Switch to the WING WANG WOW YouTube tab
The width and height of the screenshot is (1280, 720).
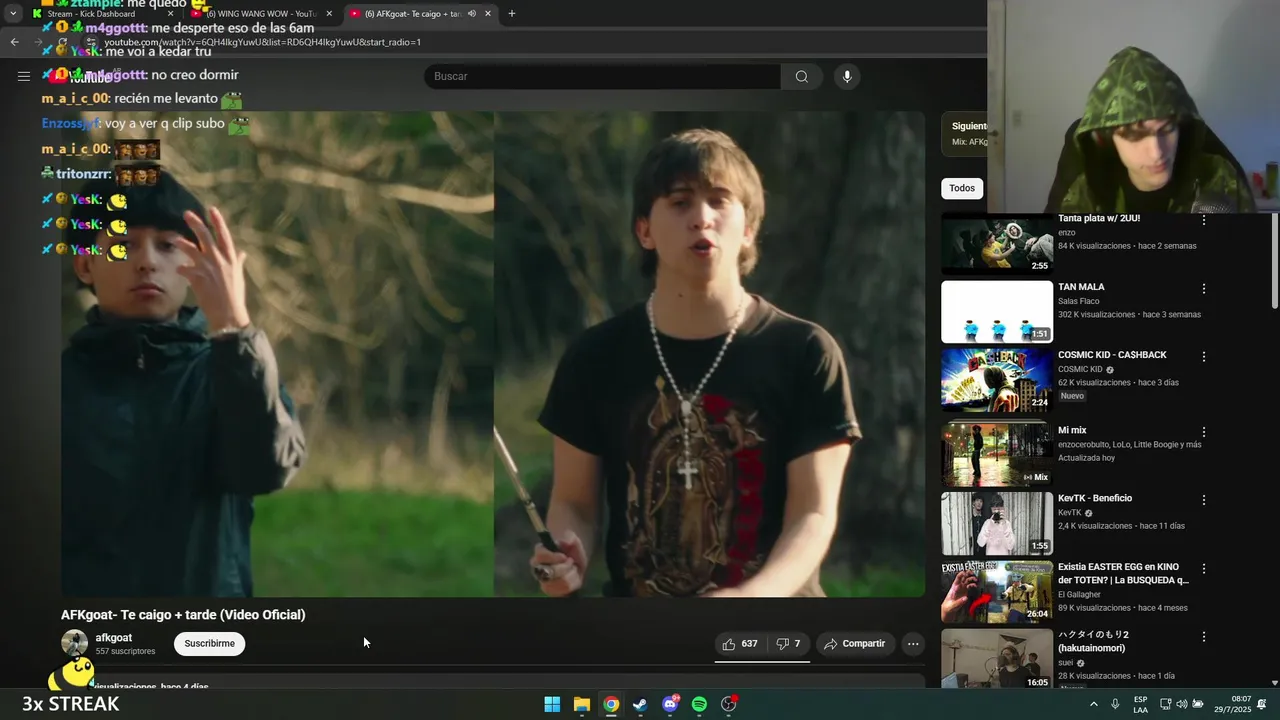click(260, 14)
